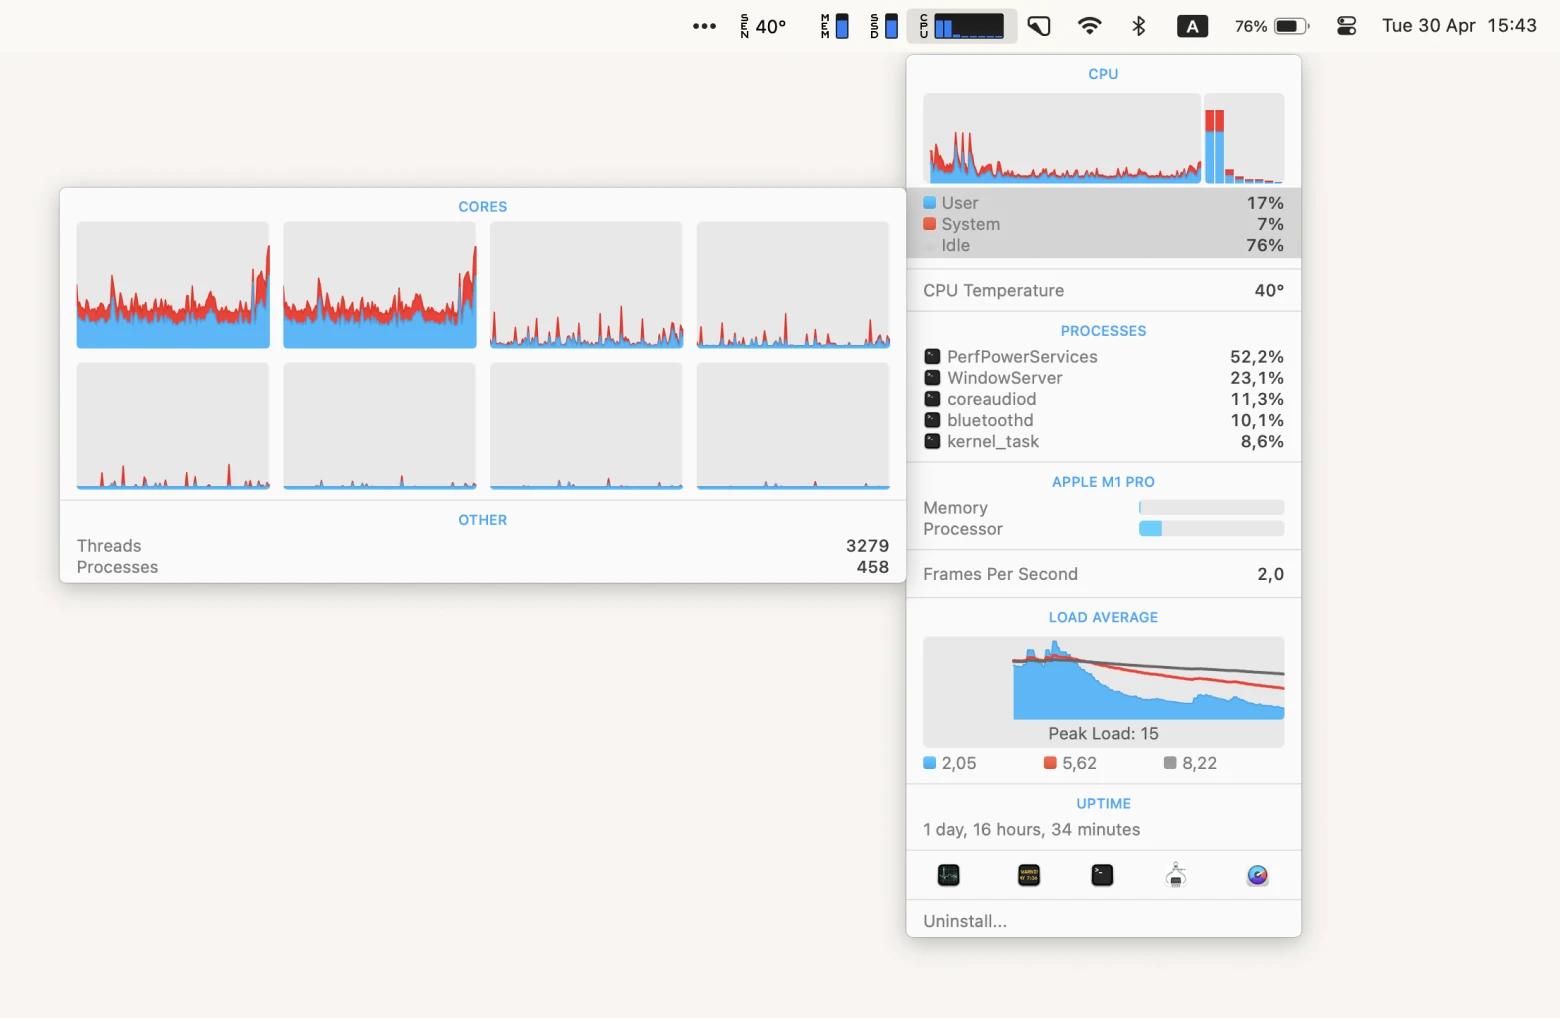This screenshot has width=1560, height=1018.
Task: Select the bluetoothd 10,1% row
Action: click(1103, 420)
